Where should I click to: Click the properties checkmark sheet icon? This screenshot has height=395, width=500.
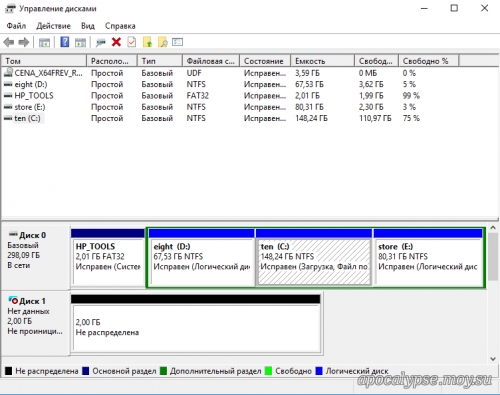pos(132,42)
